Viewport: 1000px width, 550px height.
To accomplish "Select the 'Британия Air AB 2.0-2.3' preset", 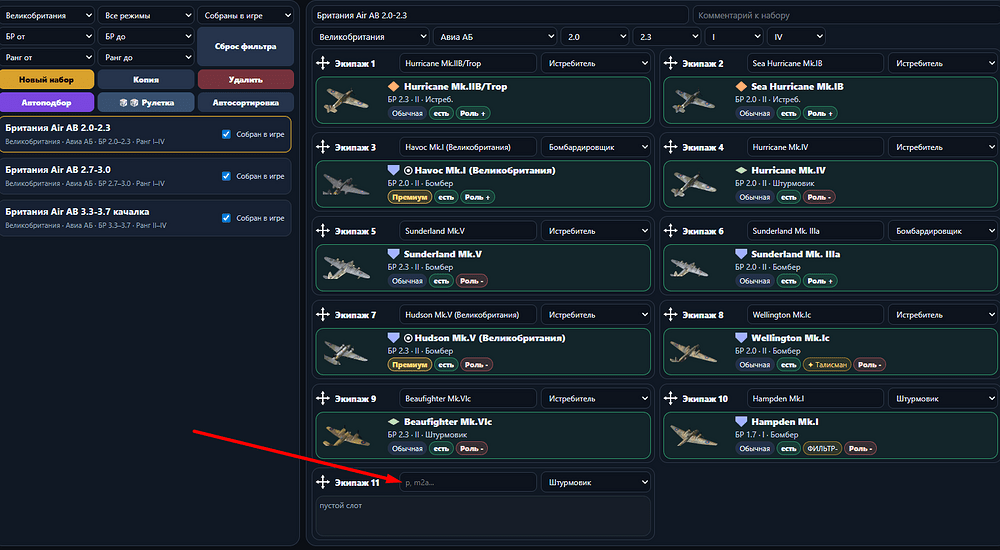I will coord(145,134).
